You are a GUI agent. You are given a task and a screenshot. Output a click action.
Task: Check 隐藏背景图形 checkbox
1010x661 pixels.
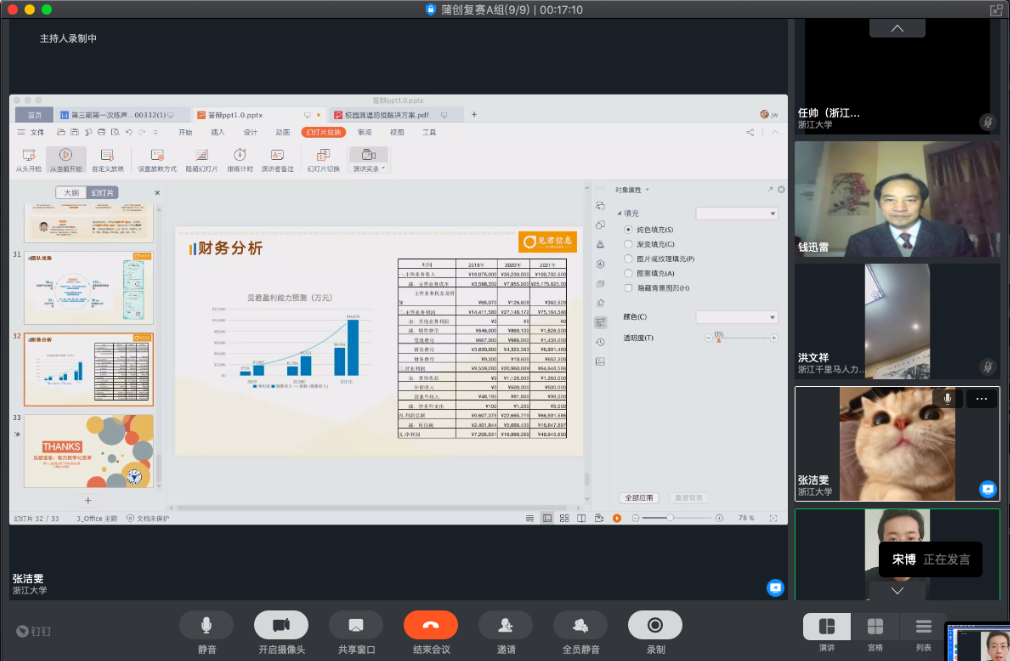point(628,288)
